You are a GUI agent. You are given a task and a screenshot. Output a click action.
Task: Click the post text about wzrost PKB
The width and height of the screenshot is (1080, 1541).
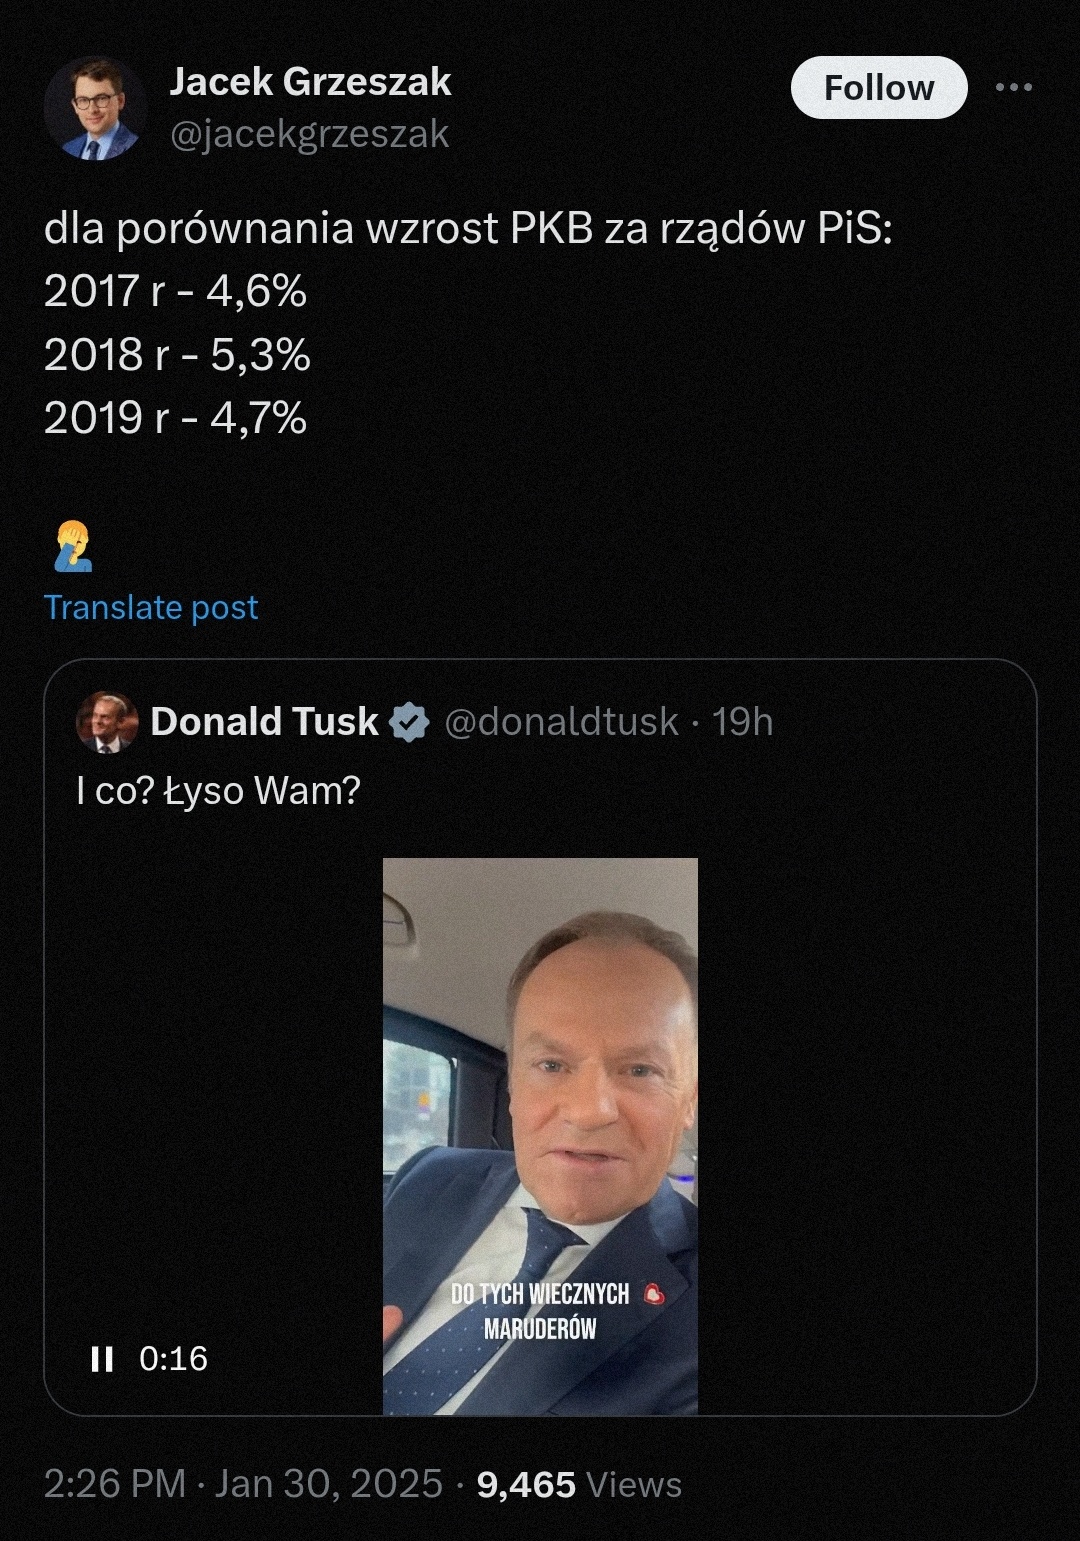(467, 229)
